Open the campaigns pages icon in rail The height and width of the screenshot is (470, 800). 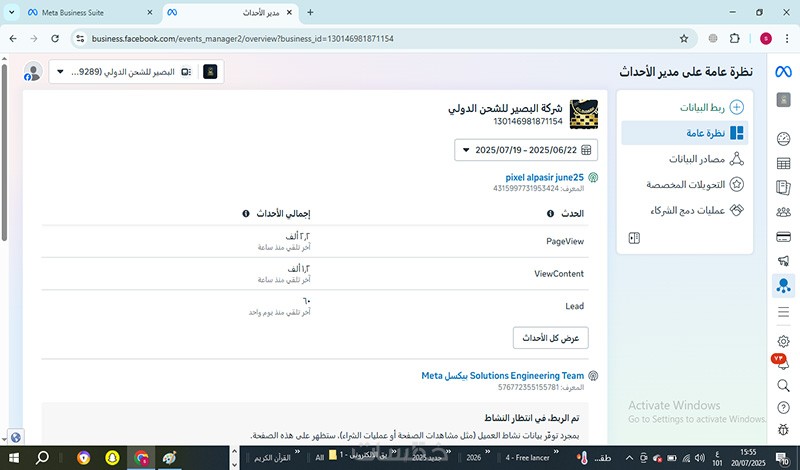click(783, 187)
